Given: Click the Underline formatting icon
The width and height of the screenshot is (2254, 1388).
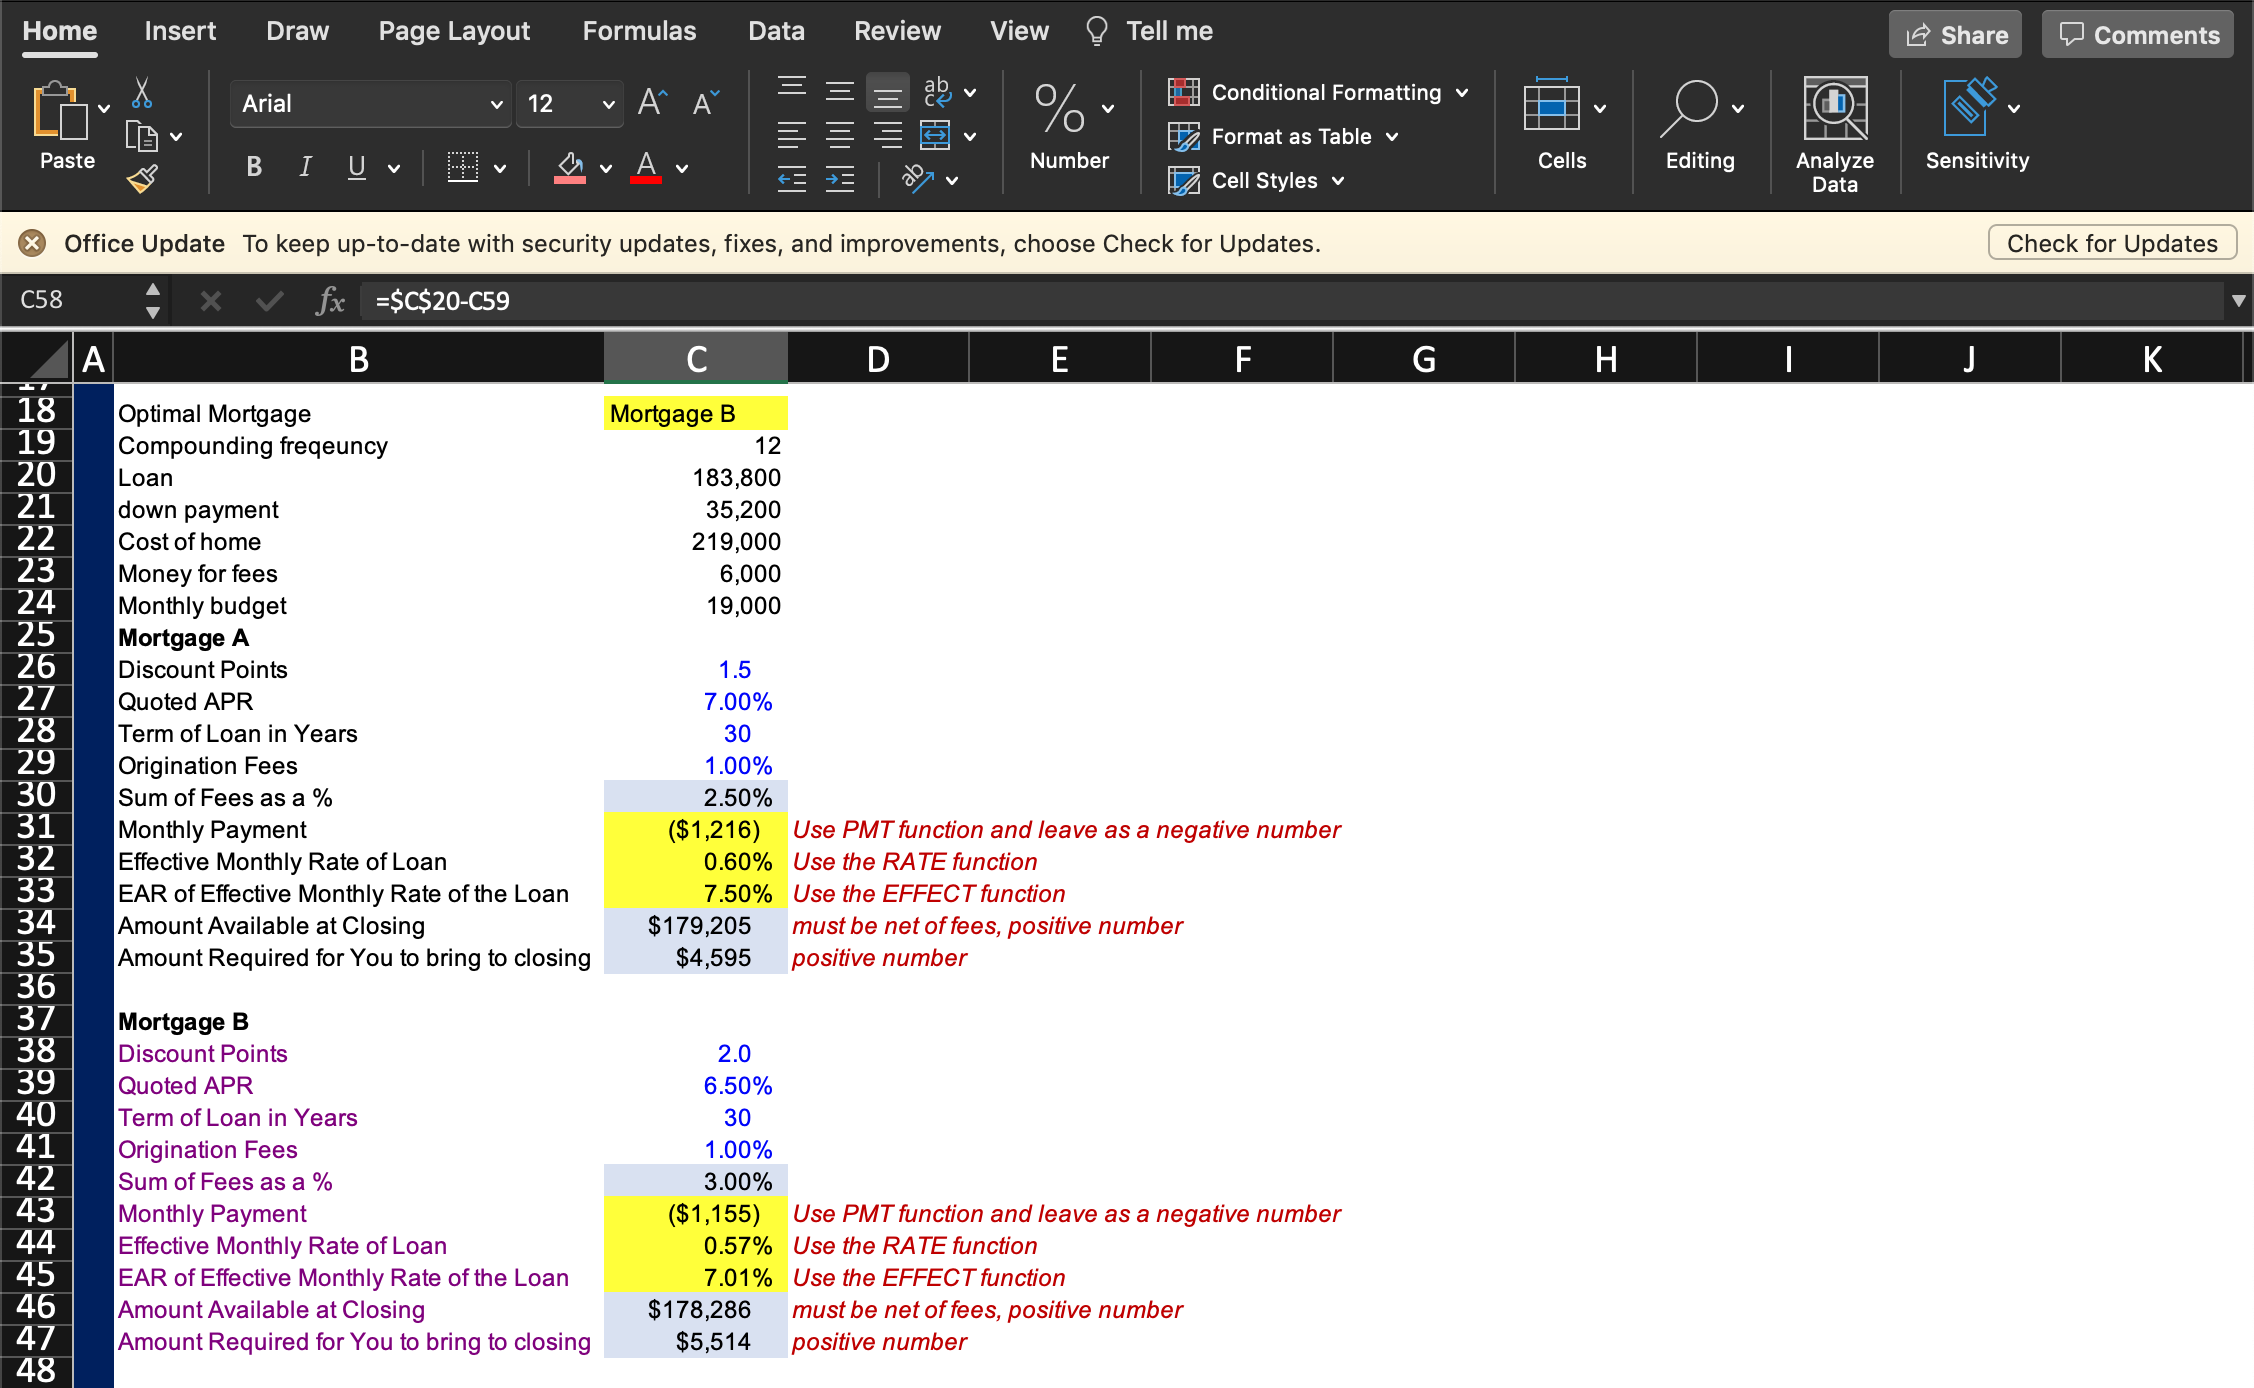Looking at the screenshot, I should tap(356, 164).
